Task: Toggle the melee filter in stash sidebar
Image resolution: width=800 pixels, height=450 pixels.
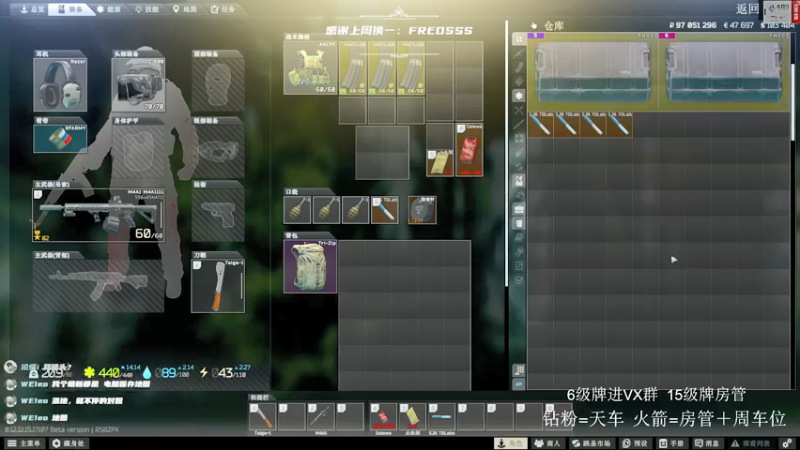Action: tap(519, 124)
